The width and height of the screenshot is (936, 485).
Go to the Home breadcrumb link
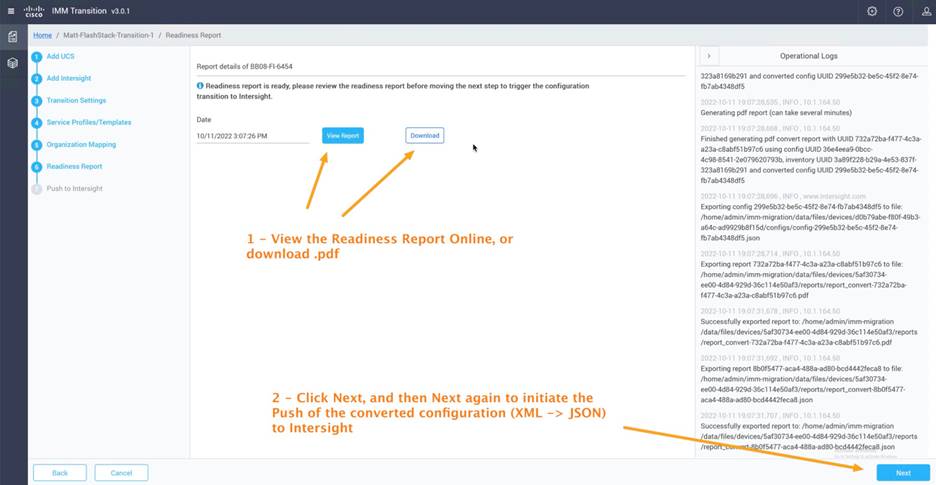click(42, 35)
